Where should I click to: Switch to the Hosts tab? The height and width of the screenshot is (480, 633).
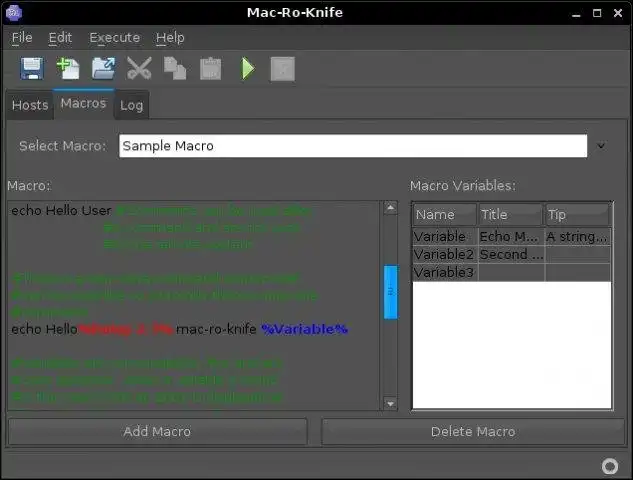[x=30, y=105]
